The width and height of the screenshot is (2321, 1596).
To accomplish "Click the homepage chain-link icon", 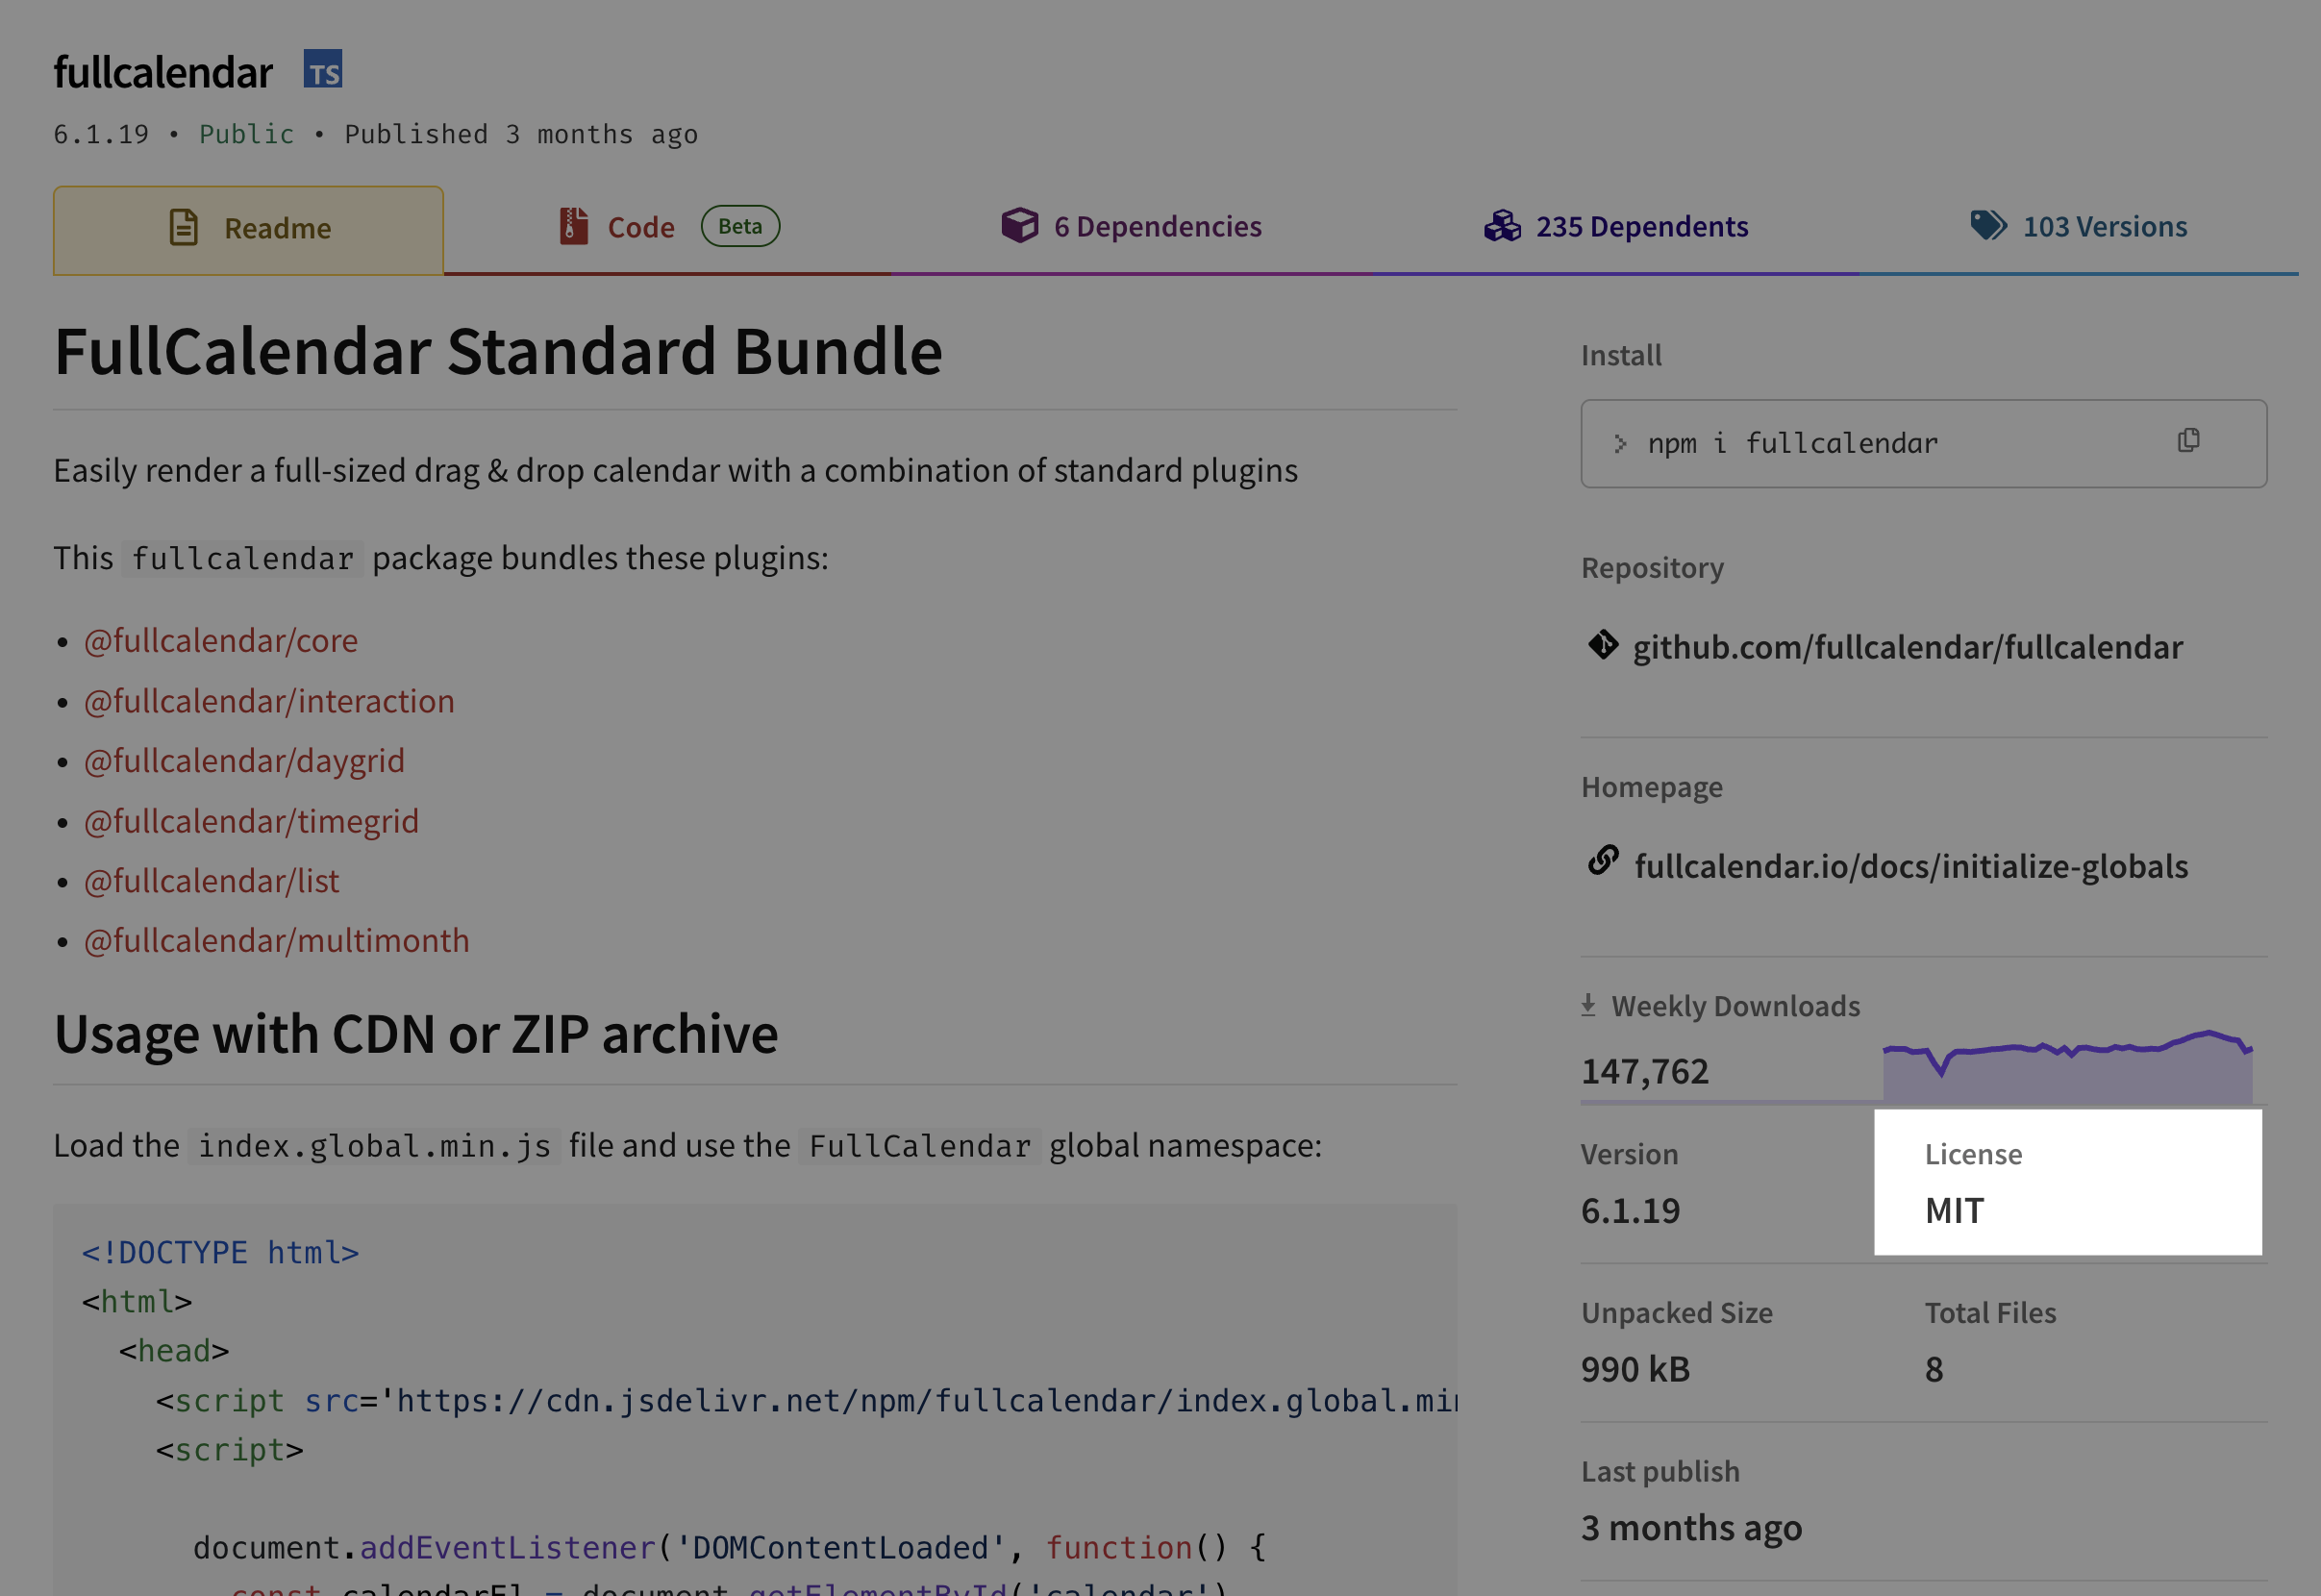I will click(1602, 861).
